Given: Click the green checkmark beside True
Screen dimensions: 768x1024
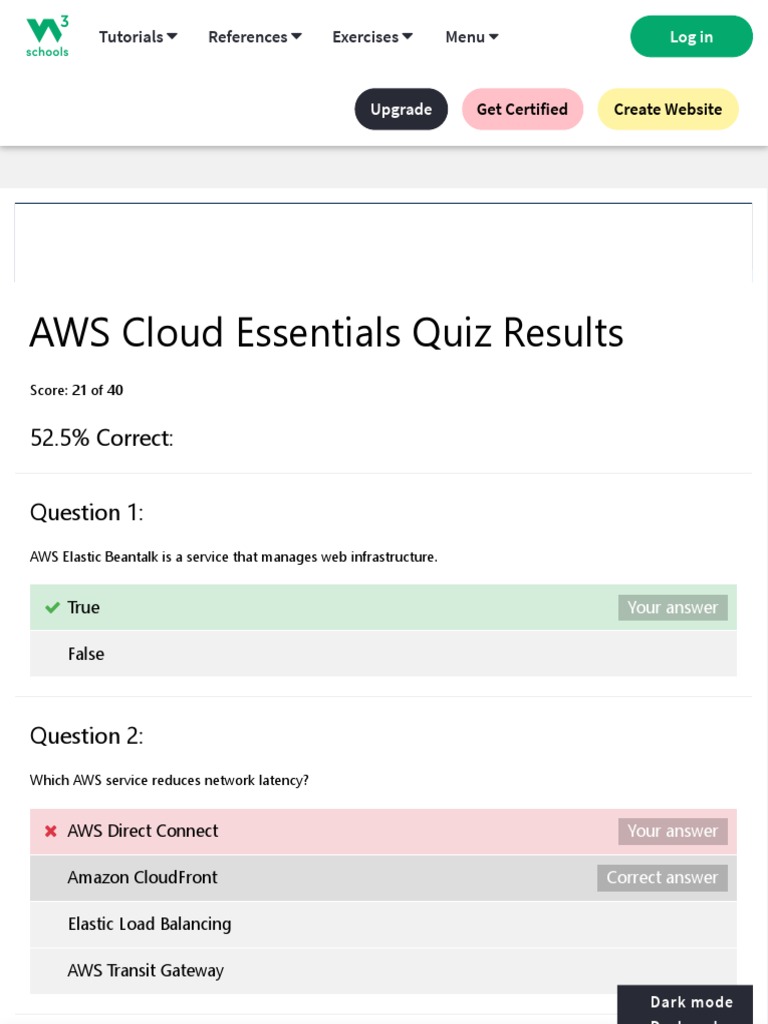Looking at the screenshot, I should [52, 608].
